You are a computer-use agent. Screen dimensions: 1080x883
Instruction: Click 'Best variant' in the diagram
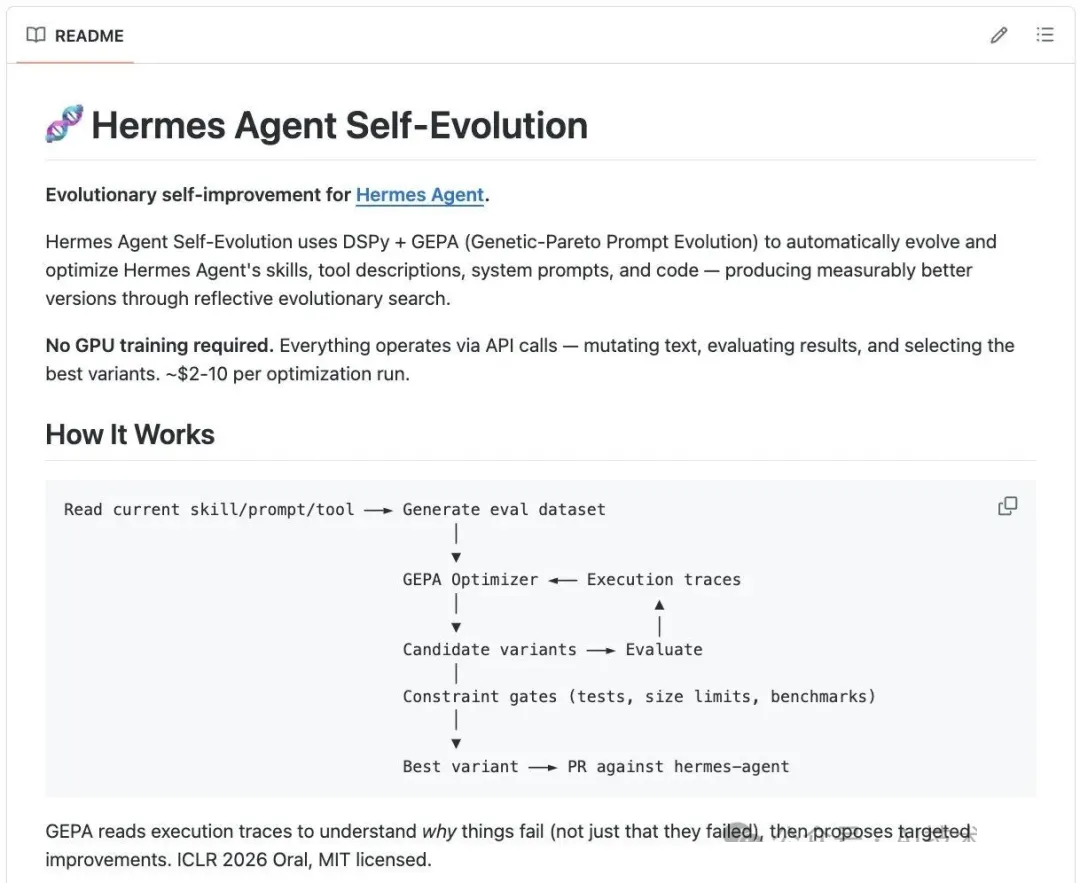tap(461, 767)
